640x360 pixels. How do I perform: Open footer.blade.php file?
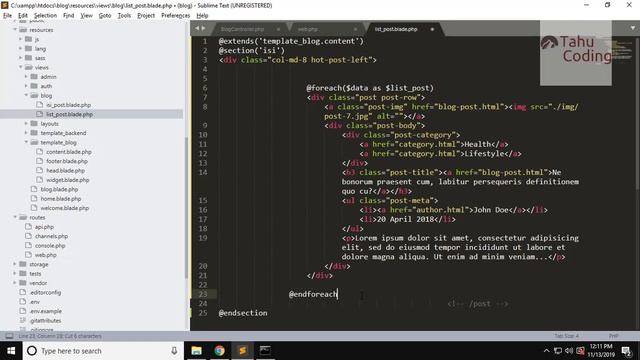point(67,161)
